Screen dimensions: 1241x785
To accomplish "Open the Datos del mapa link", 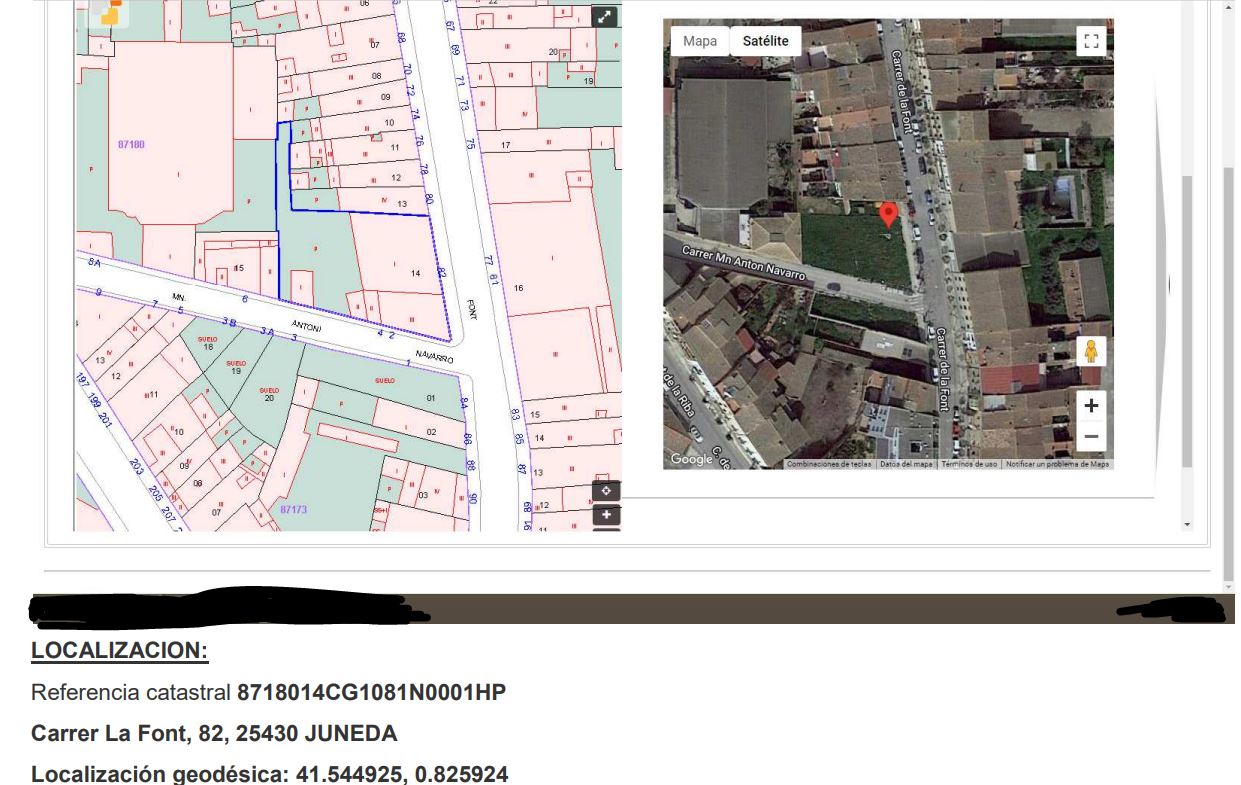I will point(906,464).
